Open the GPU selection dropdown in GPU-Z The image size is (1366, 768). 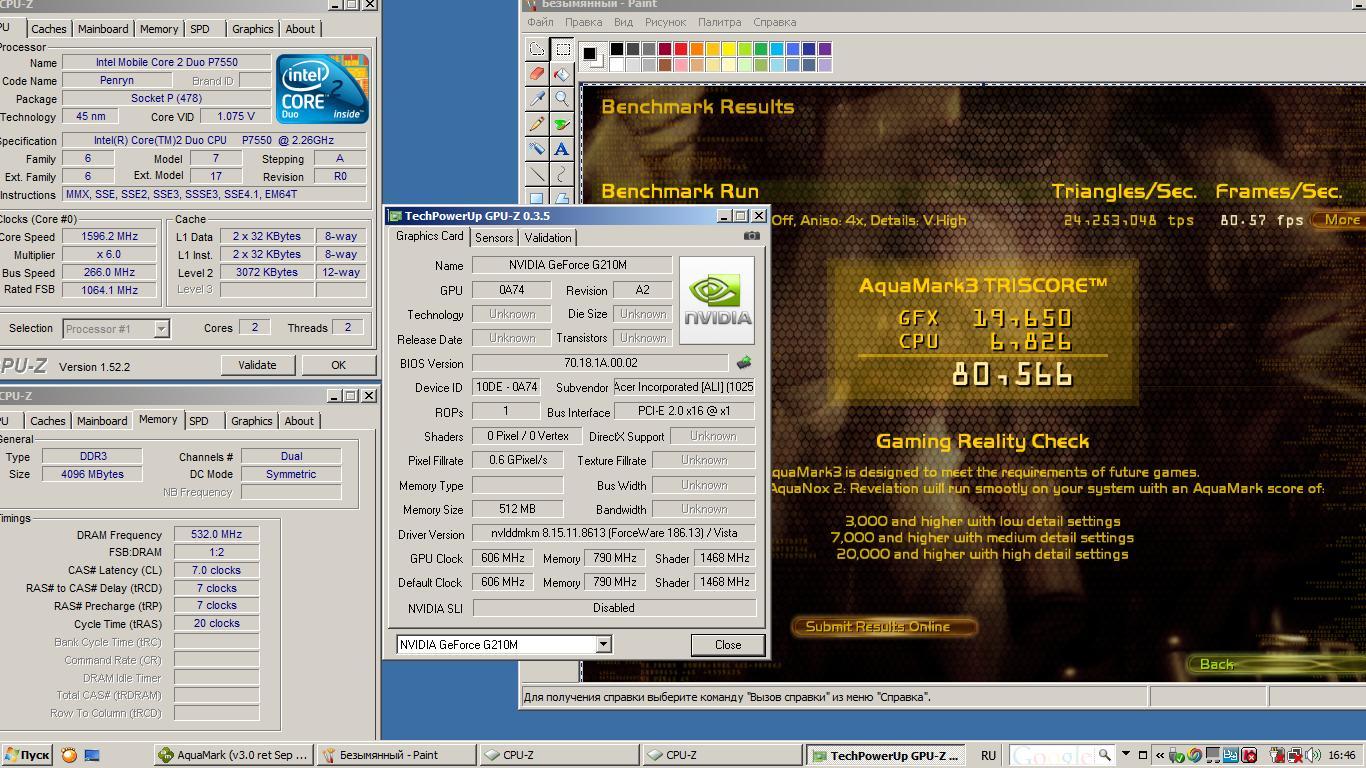point(603,645)
